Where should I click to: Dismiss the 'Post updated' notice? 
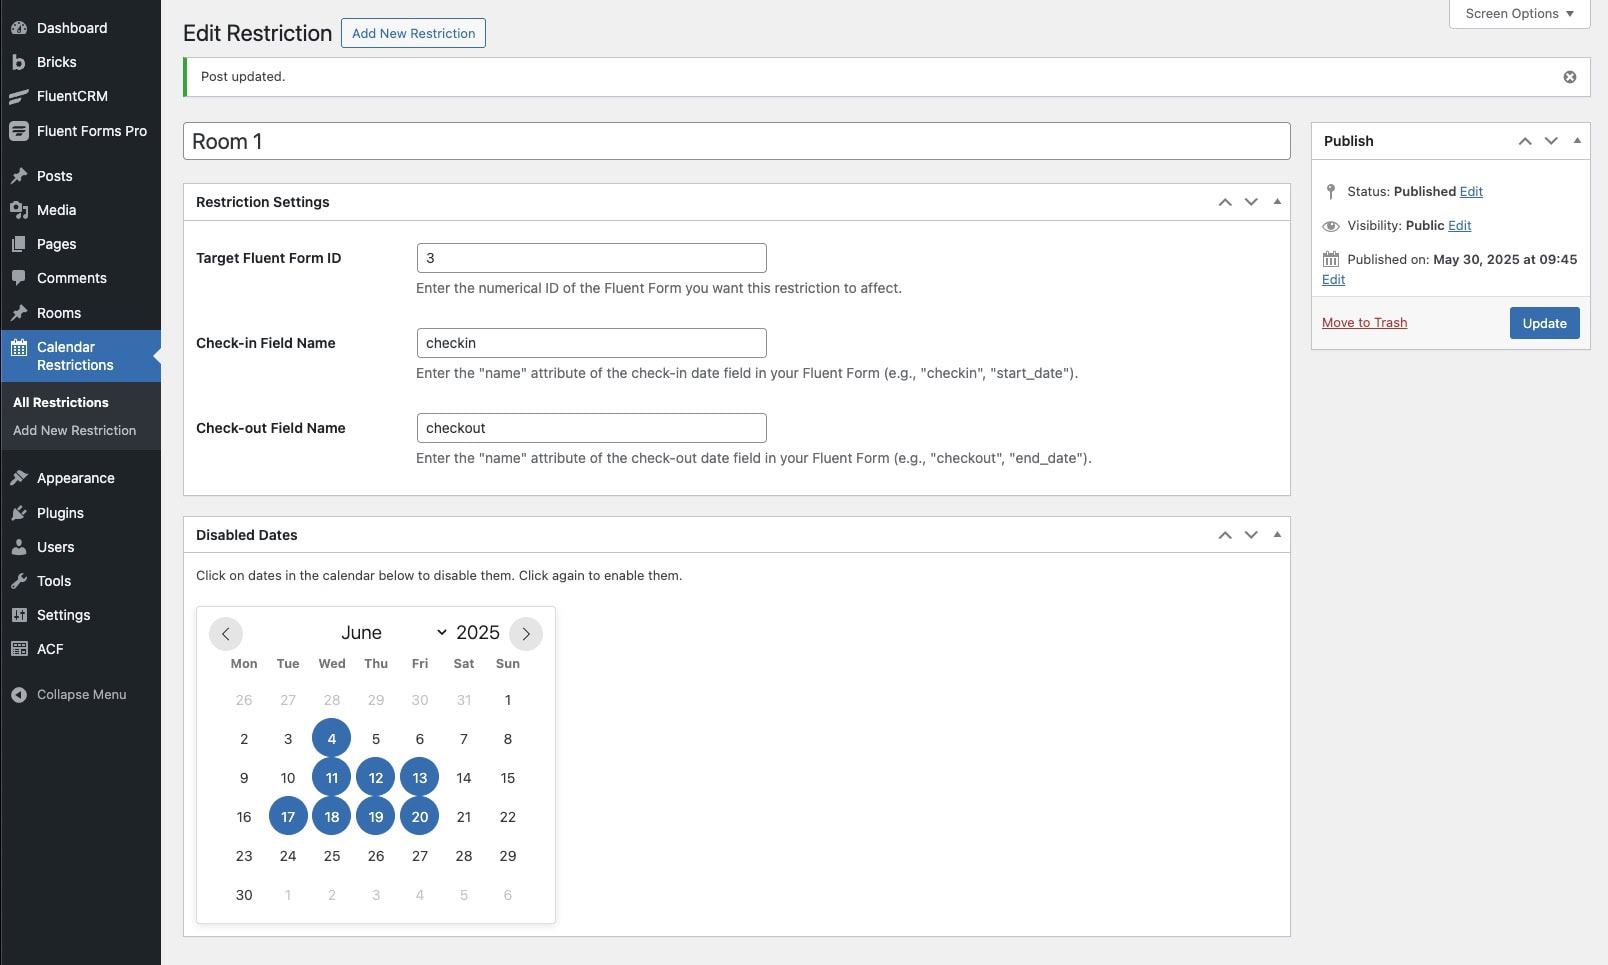pyautogui.click(x=1570, y=77)
